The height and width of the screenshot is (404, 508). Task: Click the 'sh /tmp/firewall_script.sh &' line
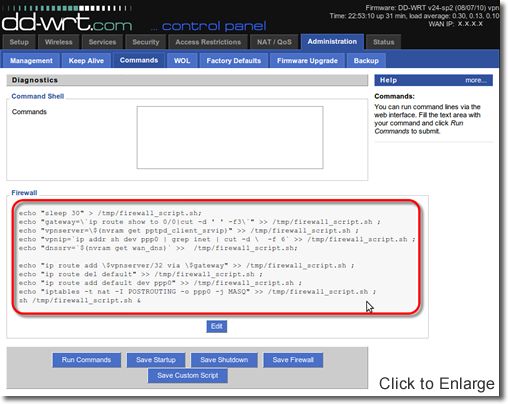point(80,300)
